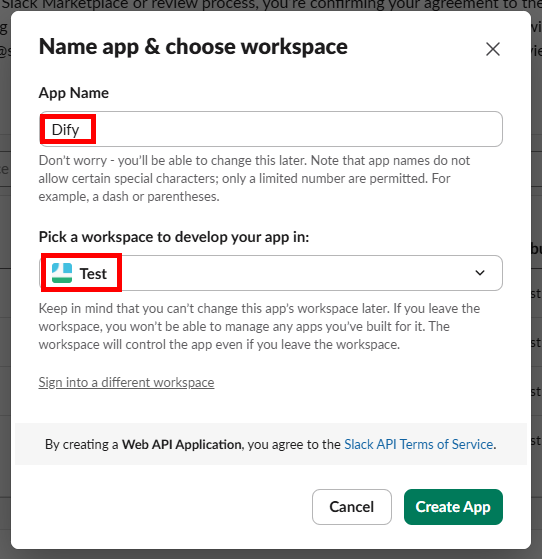Open Sign into a different workspace link
The height and width of the screenshot is (559, 542).
click(x=126, y=383)
